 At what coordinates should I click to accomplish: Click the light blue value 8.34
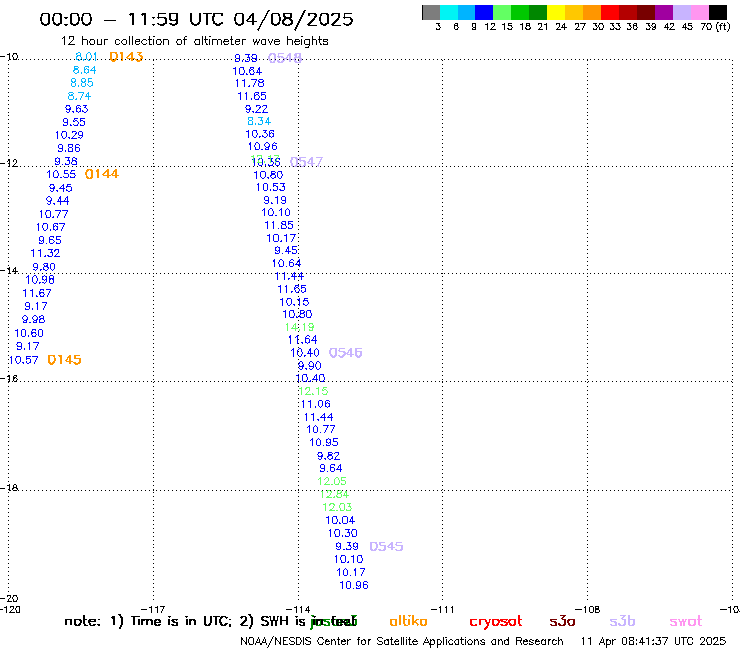(x=259, y=121)
